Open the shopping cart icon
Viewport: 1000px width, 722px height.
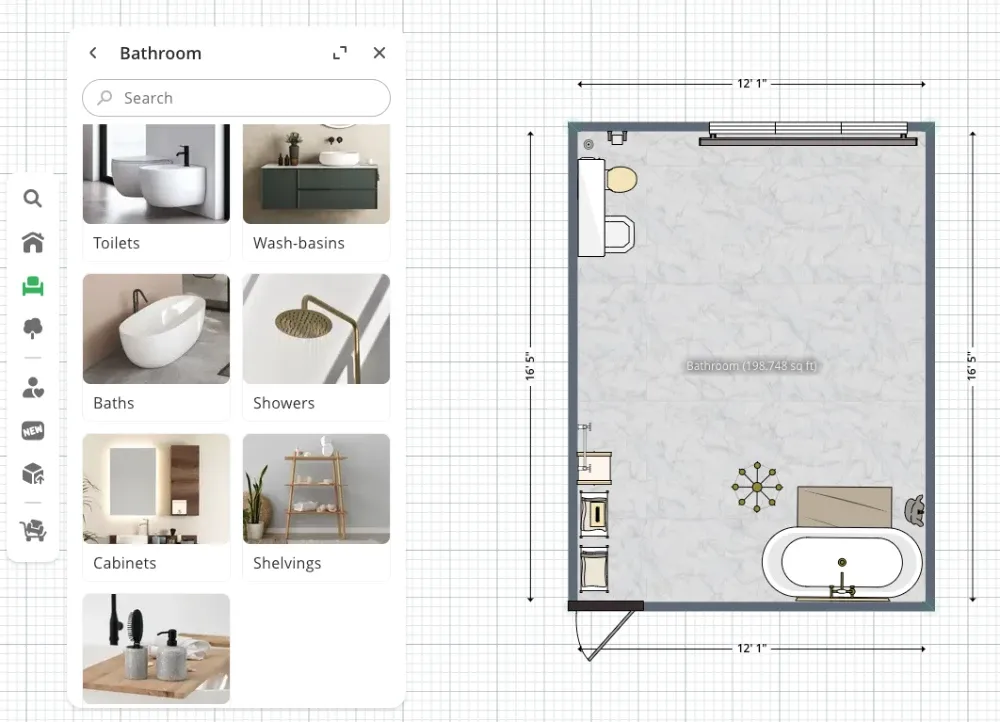pos(33,530)
